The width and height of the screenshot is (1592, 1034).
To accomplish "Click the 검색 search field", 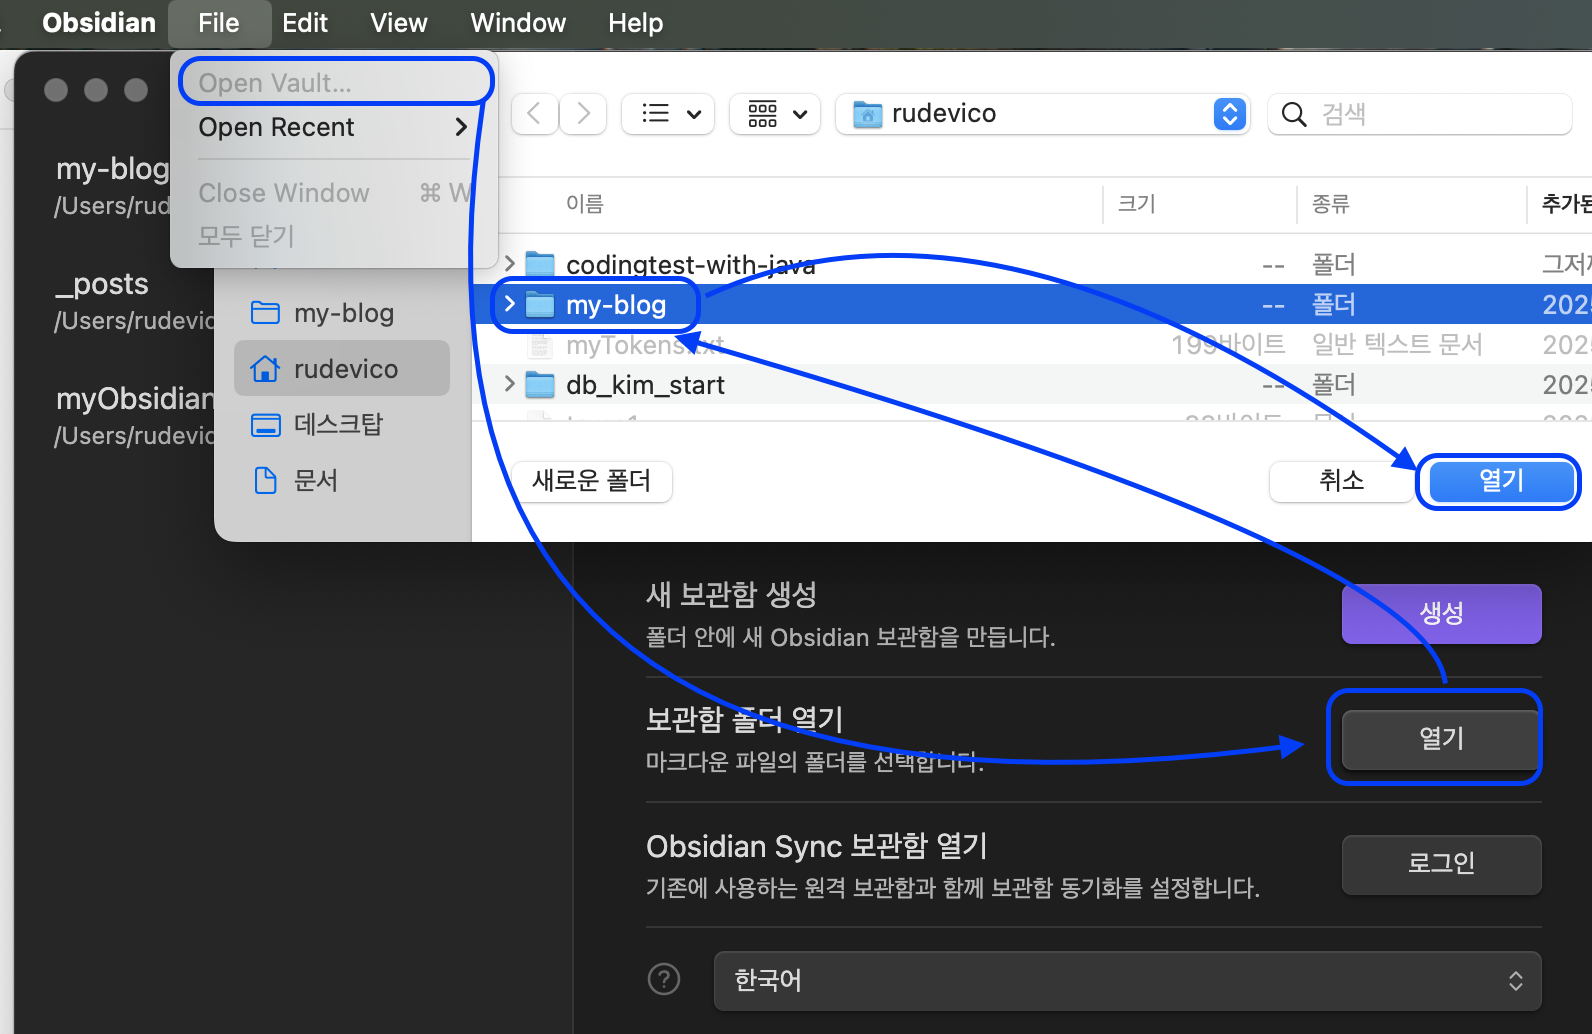I will coord(1420,114).
